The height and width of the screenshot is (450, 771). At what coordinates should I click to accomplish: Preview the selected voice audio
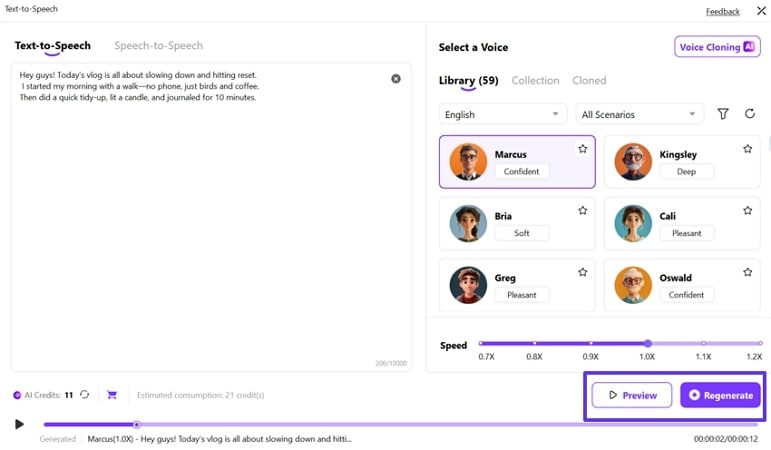(631, 395)
